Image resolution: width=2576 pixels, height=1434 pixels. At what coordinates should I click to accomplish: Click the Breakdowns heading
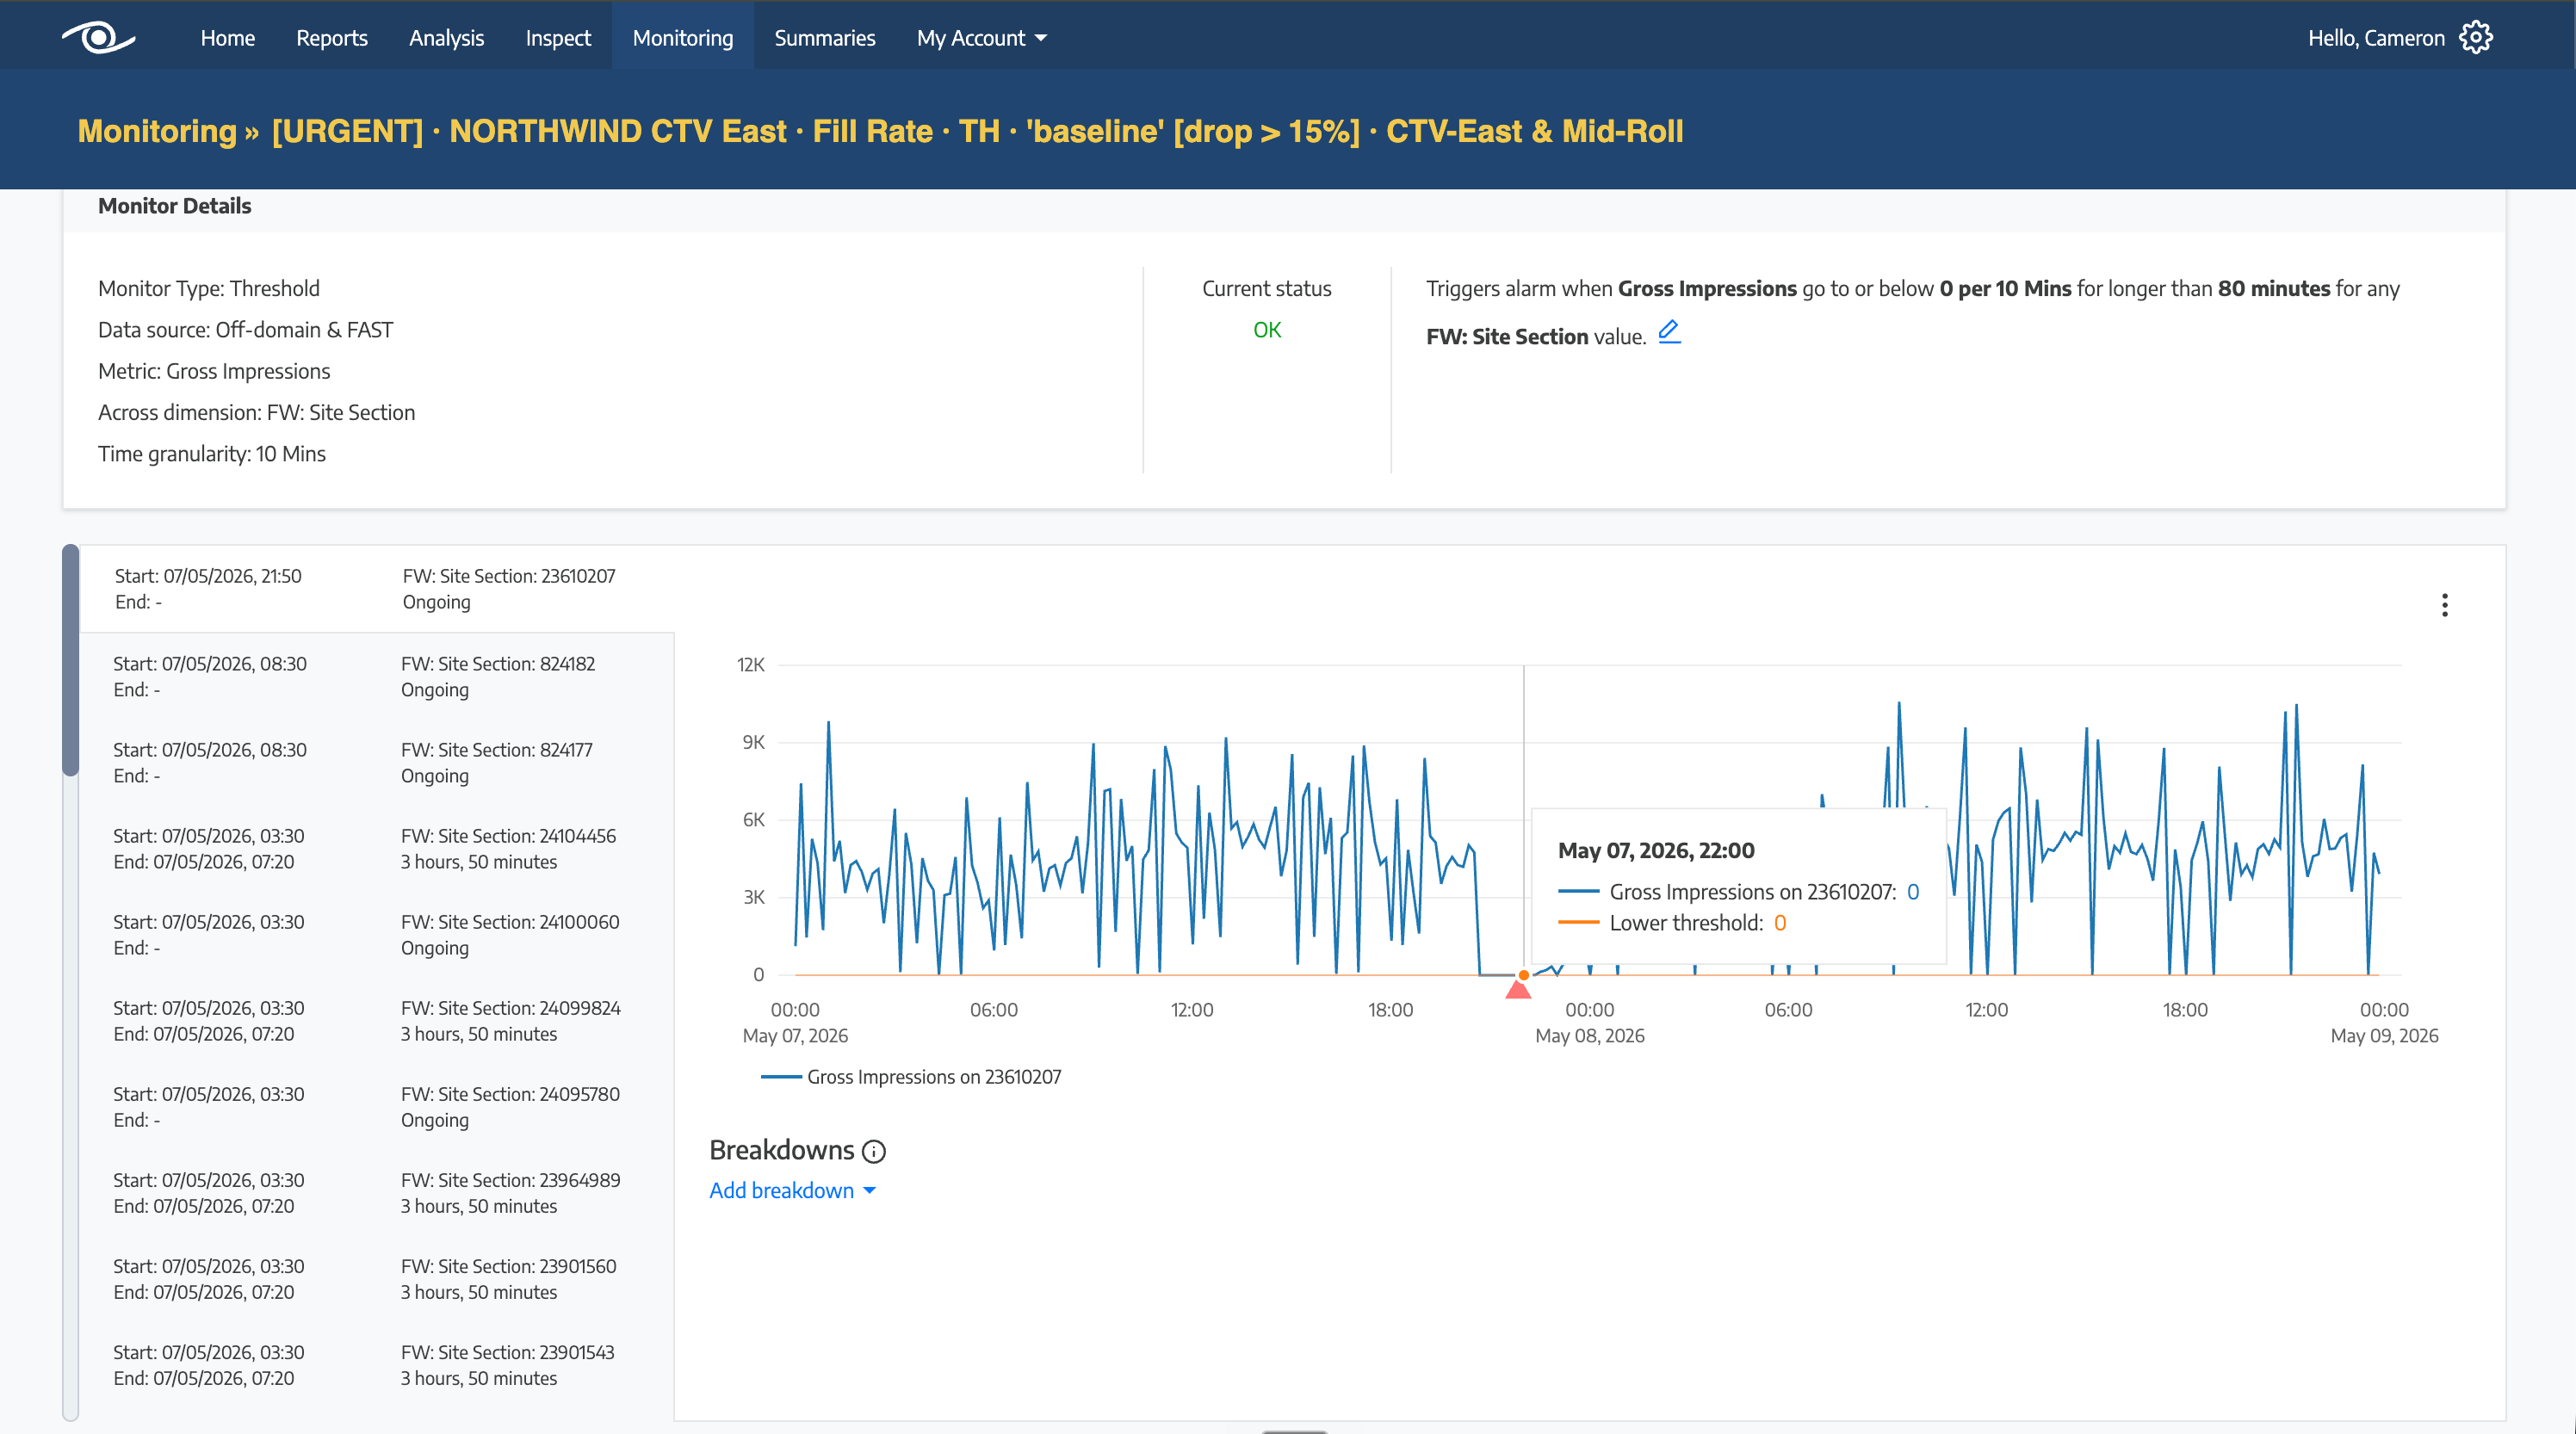pos(782,1150)
